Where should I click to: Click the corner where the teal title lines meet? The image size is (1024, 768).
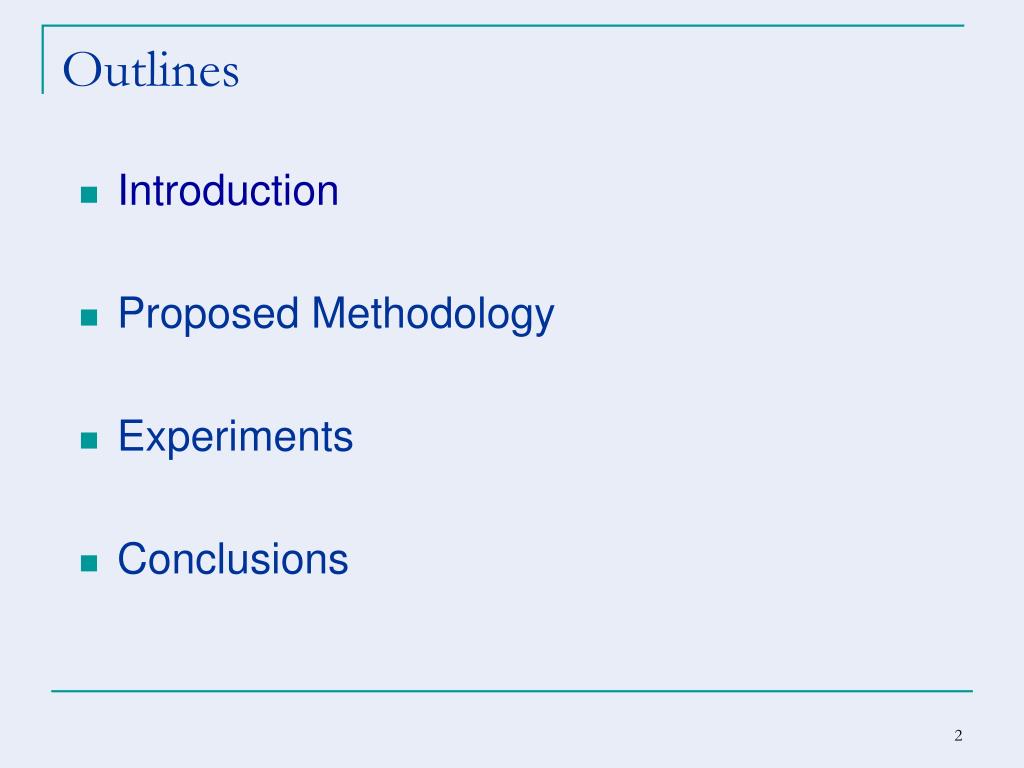tap(43, 27)
